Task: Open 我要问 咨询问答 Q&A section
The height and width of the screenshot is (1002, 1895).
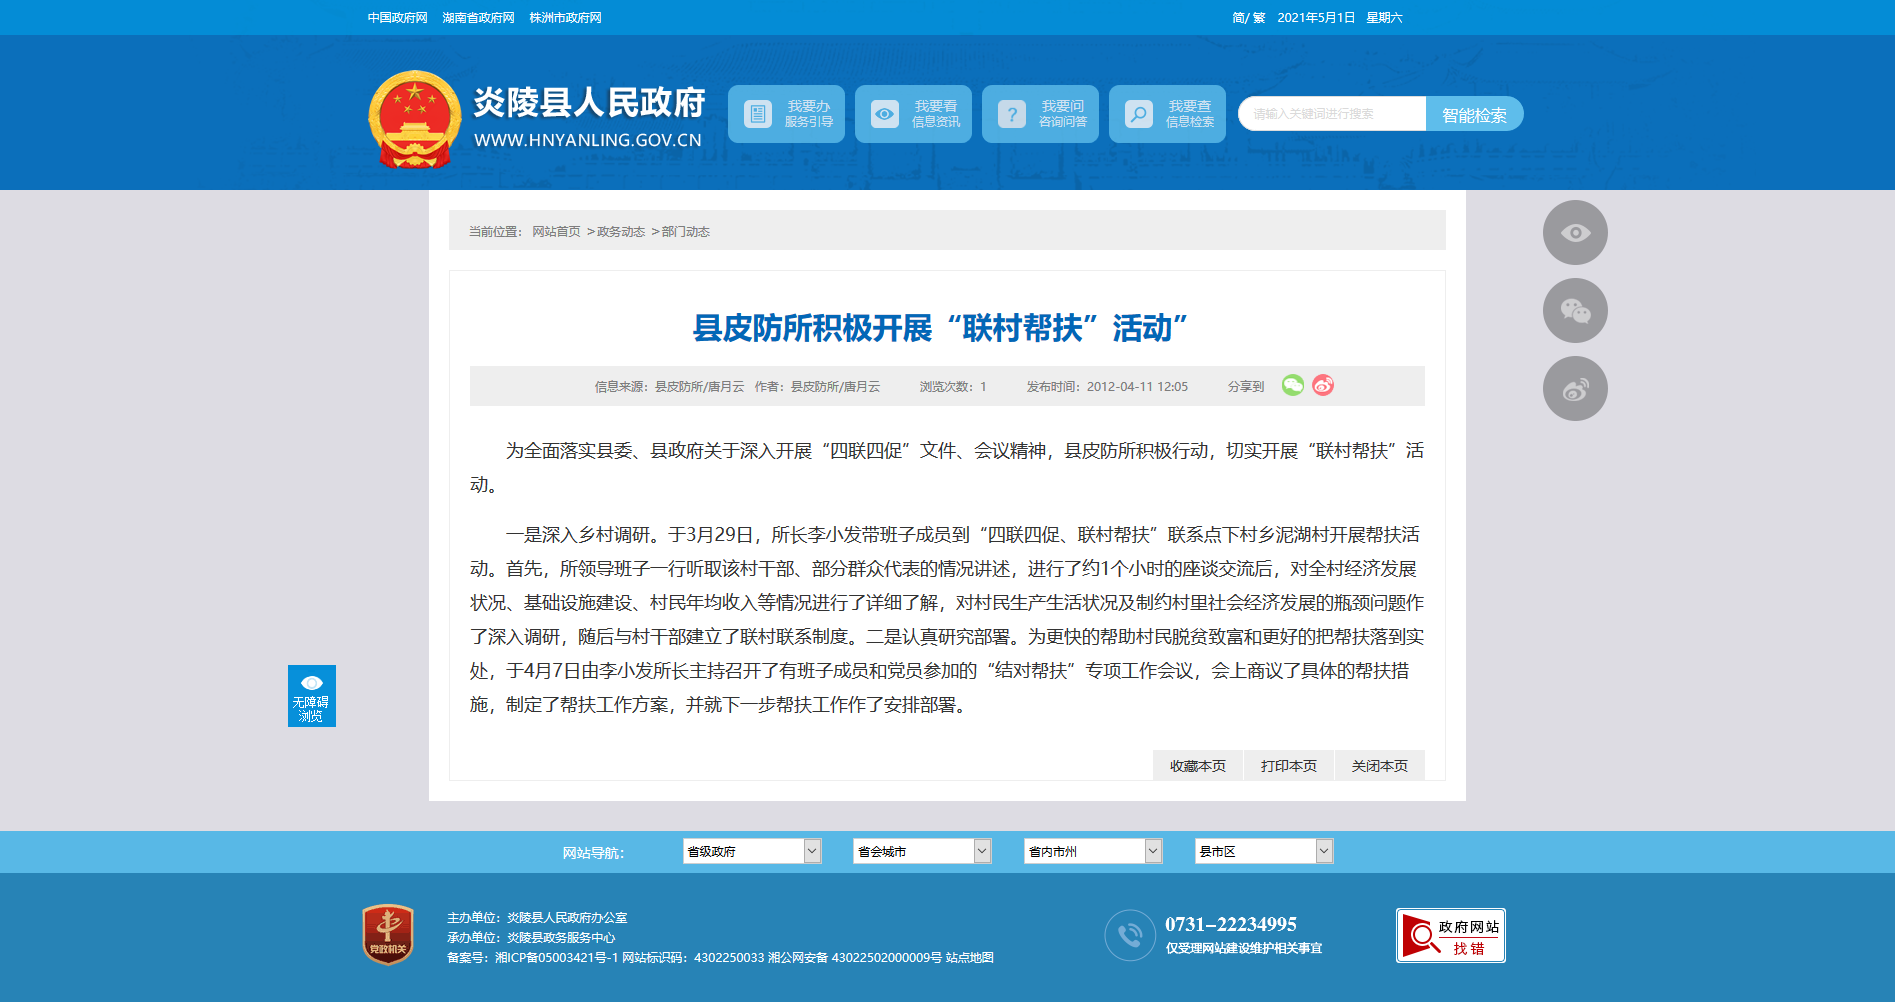Action: pyautogui.click(x=1040, y=114)
